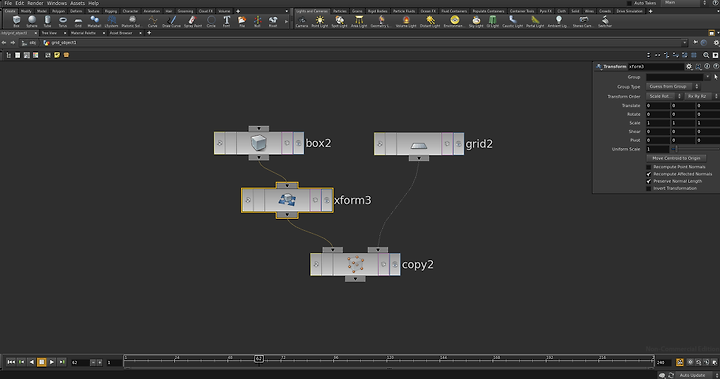Go to the obj path level
The width and height of the screenshot is (720, 379).
coord(30,43)
